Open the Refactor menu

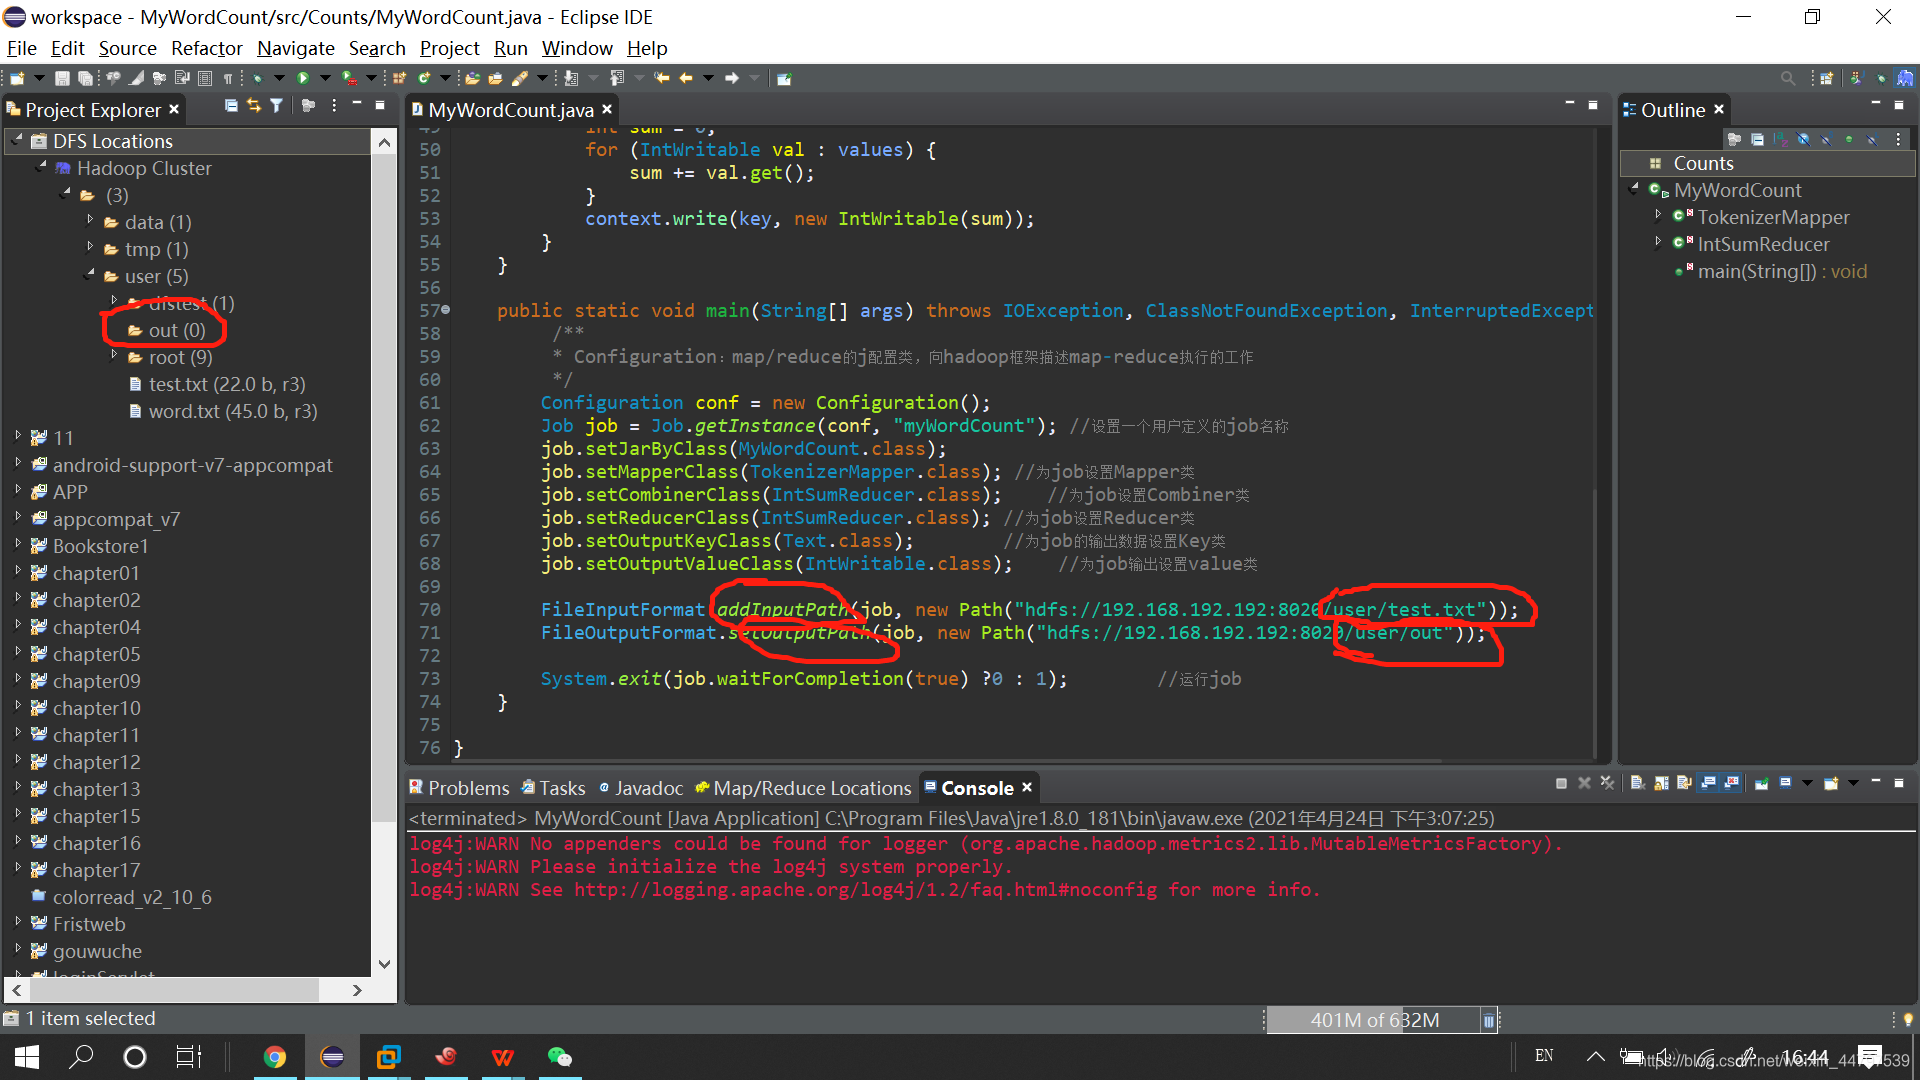coord(206,48)
